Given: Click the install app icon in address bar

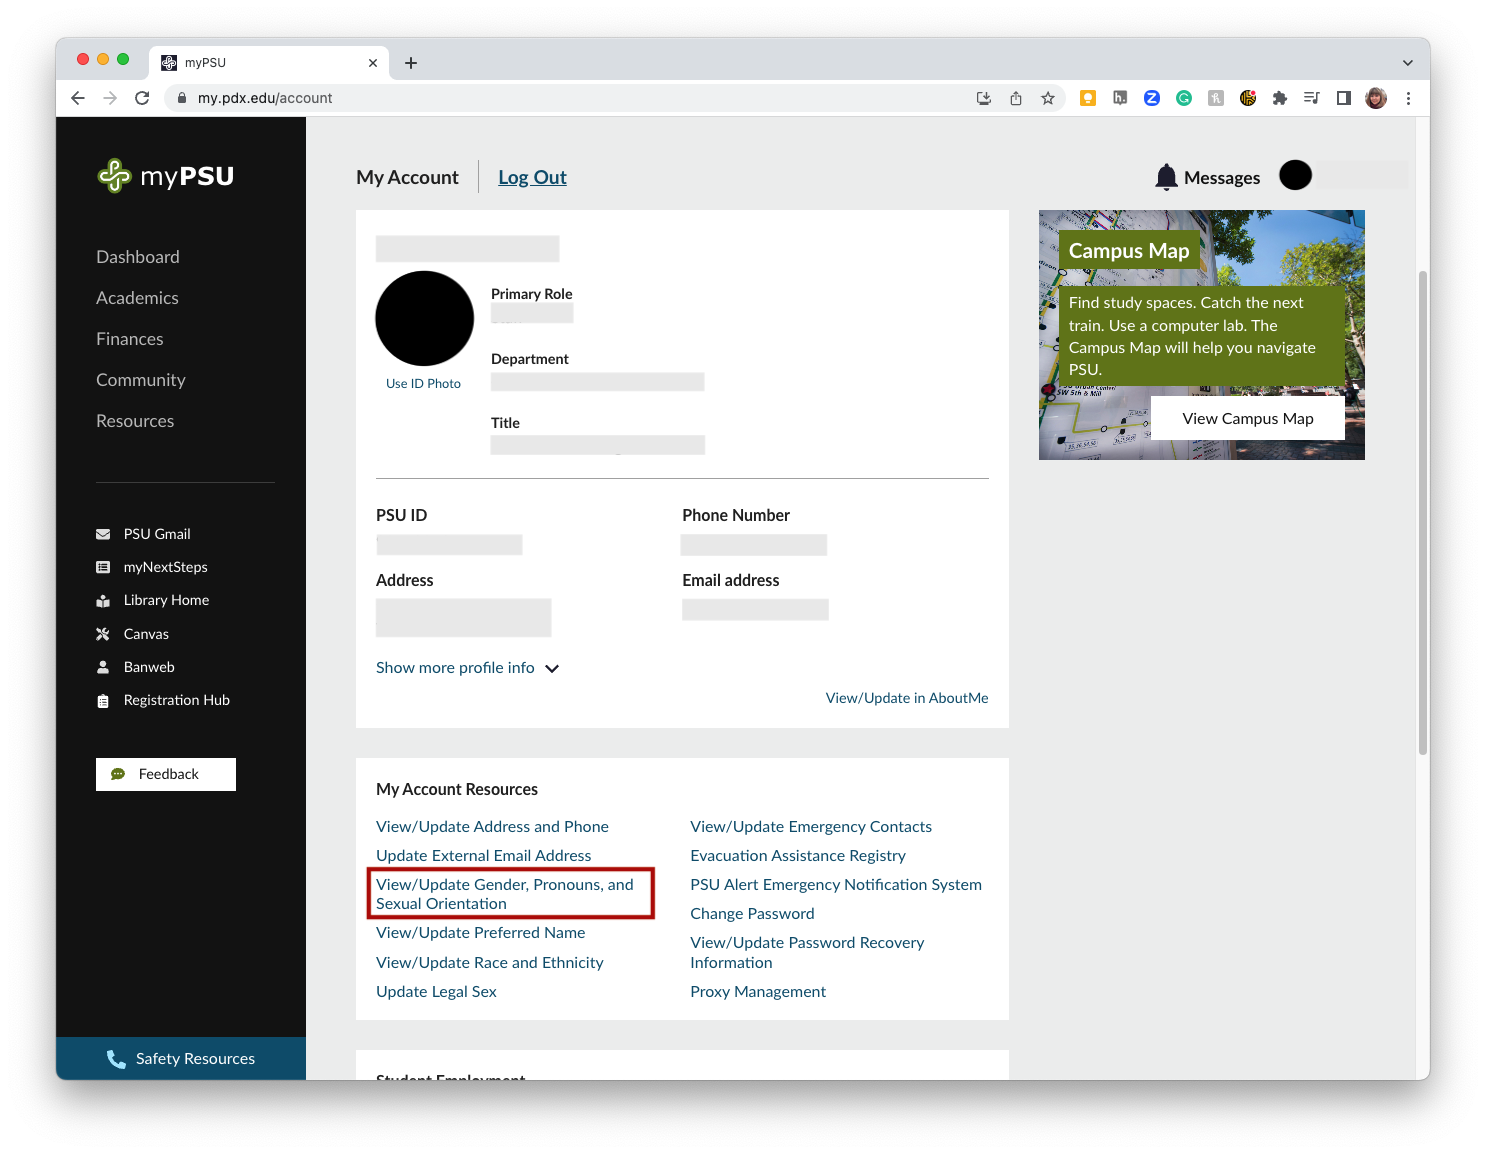Looking at the screenshot, I should pos(984,98).
